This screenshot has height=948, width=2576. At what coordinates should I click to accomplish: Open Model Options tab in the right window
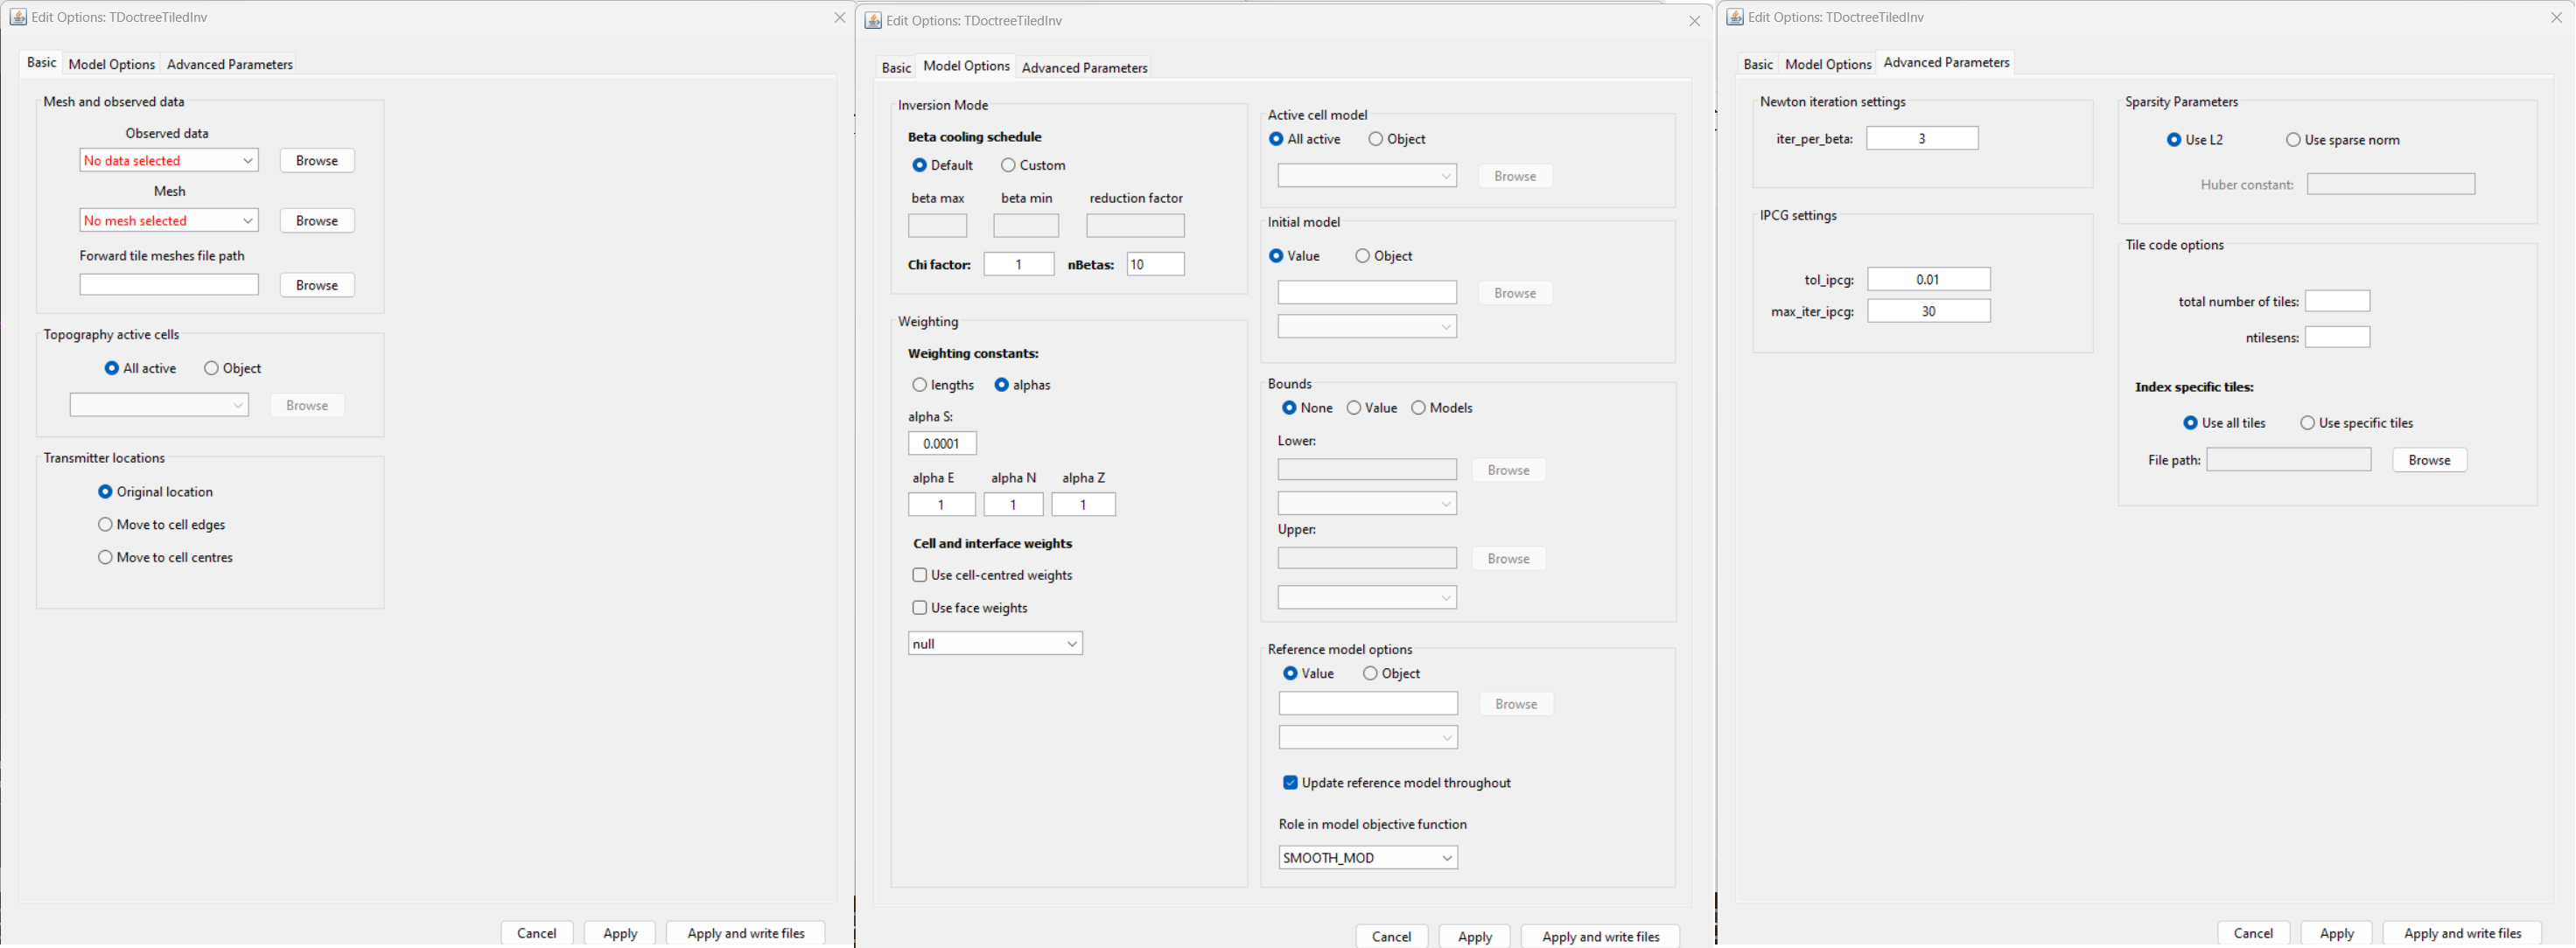click(1828, 64)
